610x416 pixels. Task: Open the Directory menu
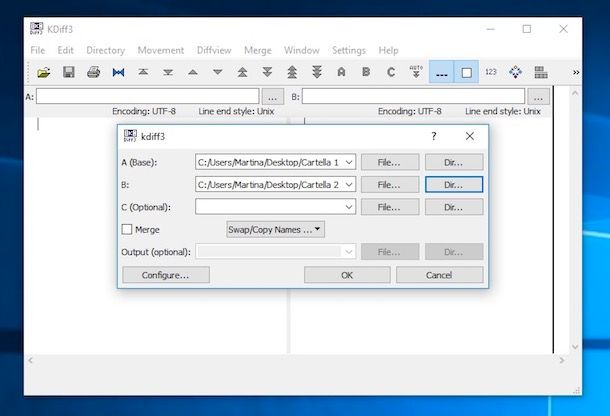pyautogui.click(x=105, y=50)
